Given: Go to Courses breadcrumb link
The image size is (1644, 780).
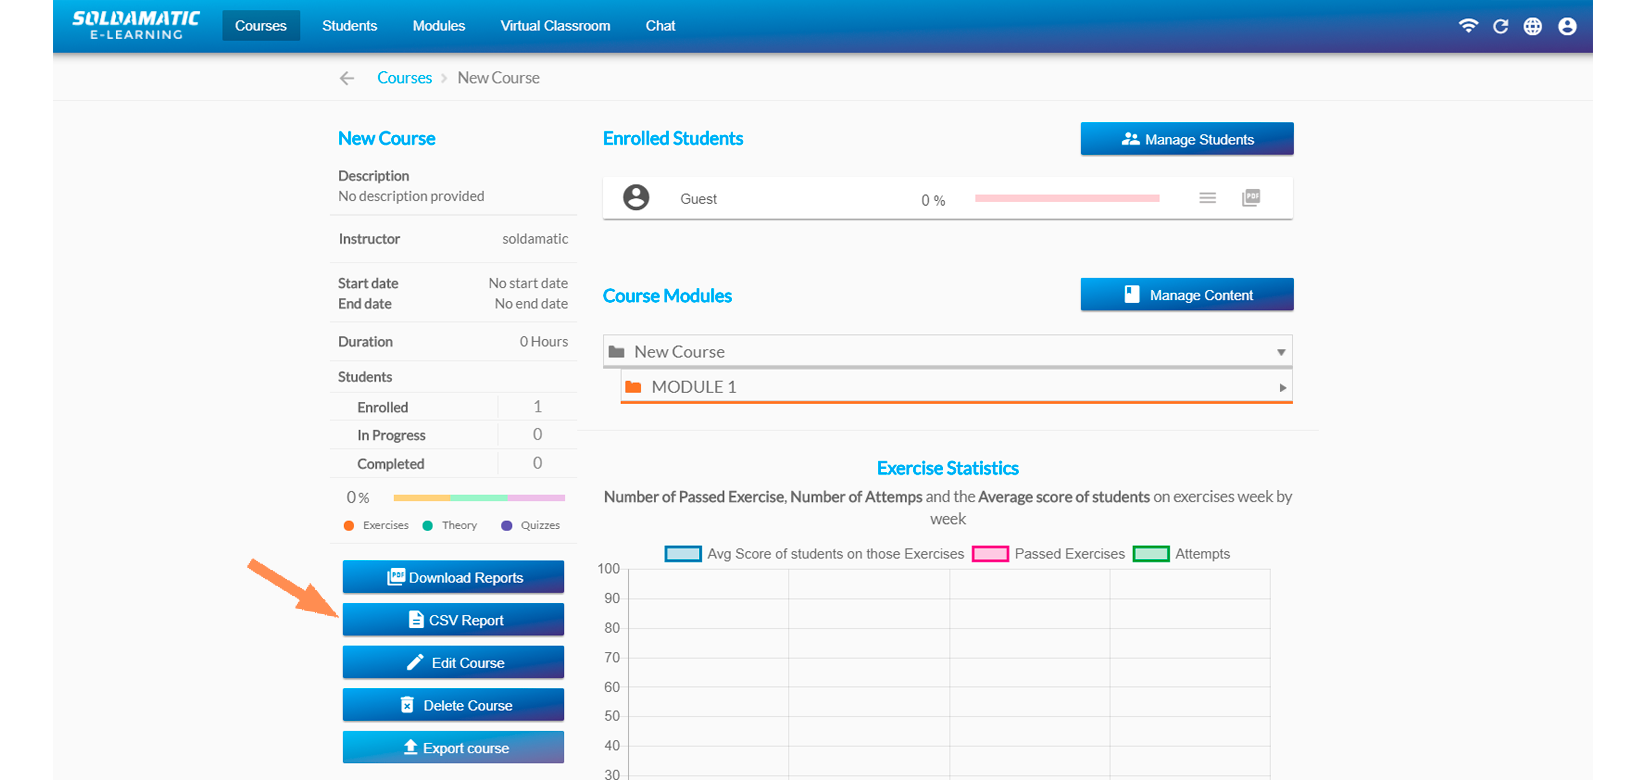Looking at the screenshot, I should click(x=404, y=78).
